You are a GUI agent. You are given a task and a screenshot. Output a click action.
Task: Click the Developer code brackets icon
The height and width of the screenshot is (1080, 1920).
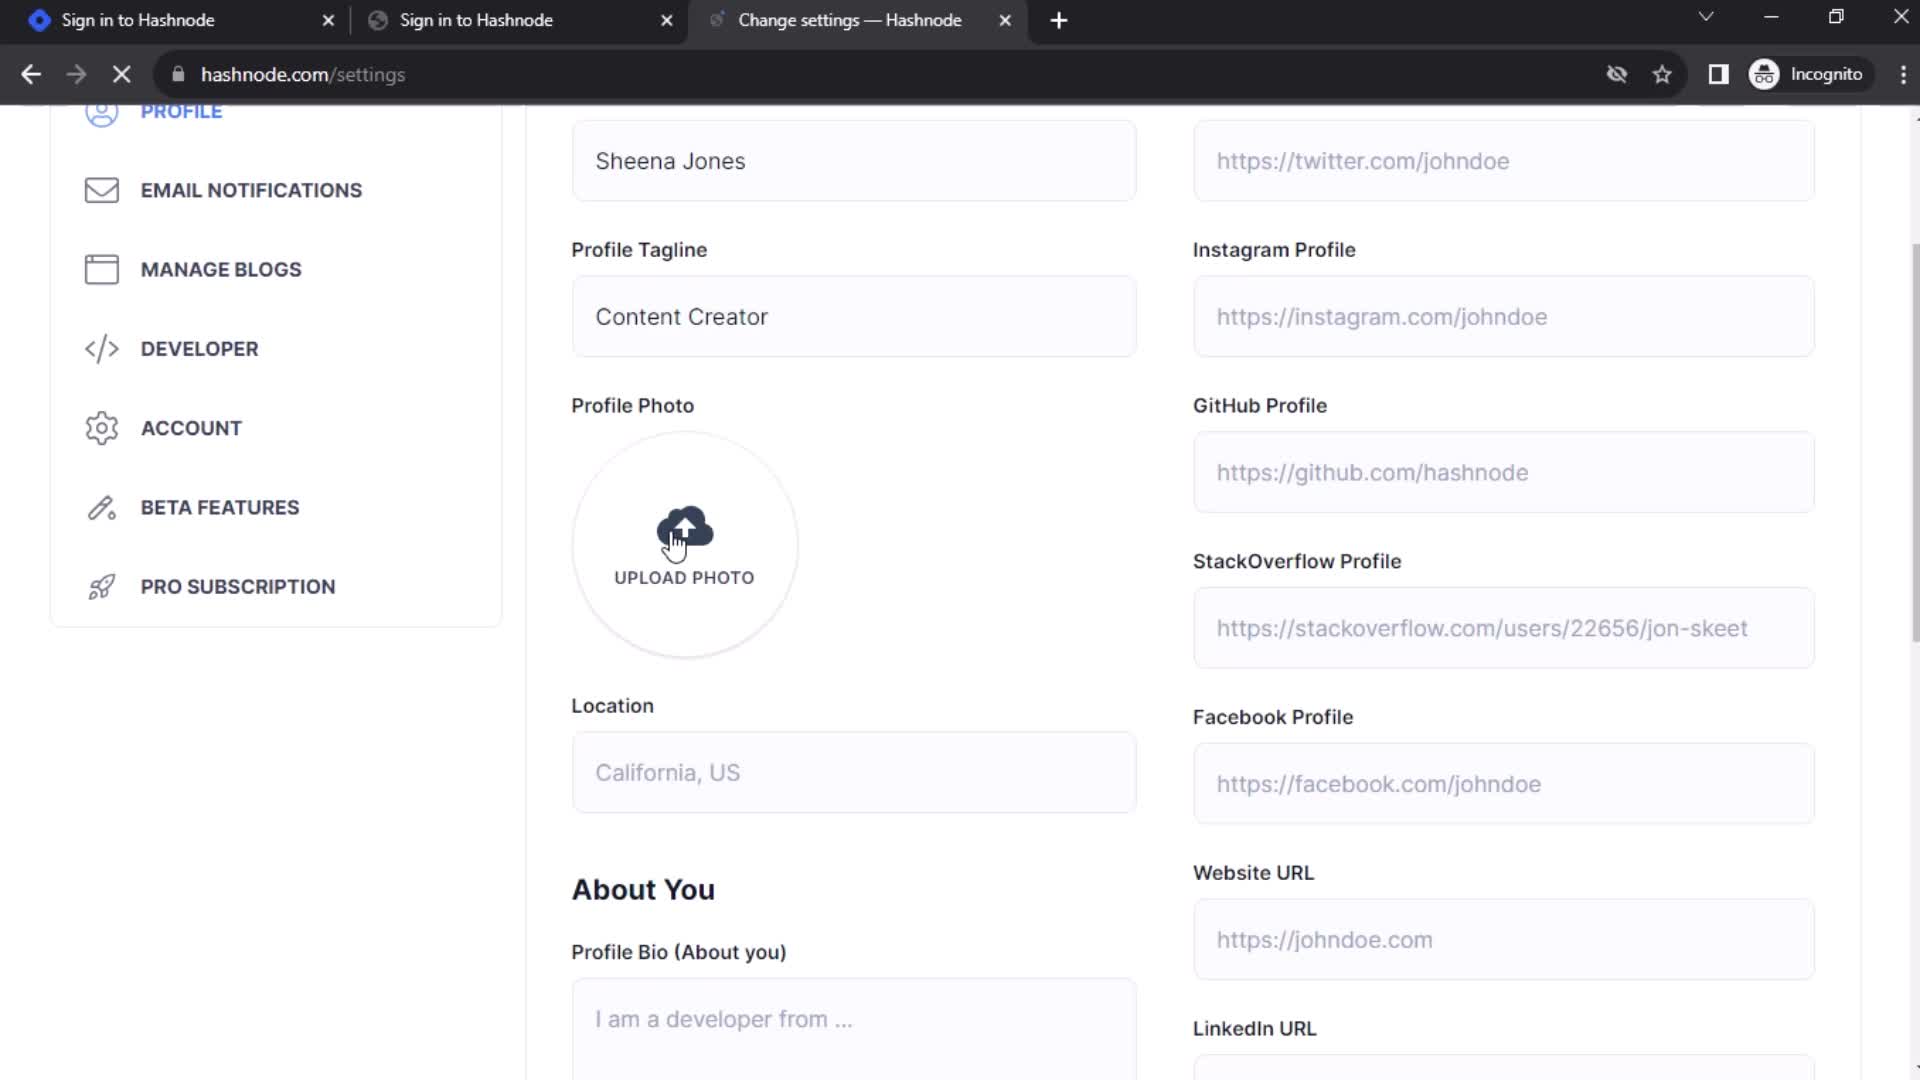coord(101,349)
